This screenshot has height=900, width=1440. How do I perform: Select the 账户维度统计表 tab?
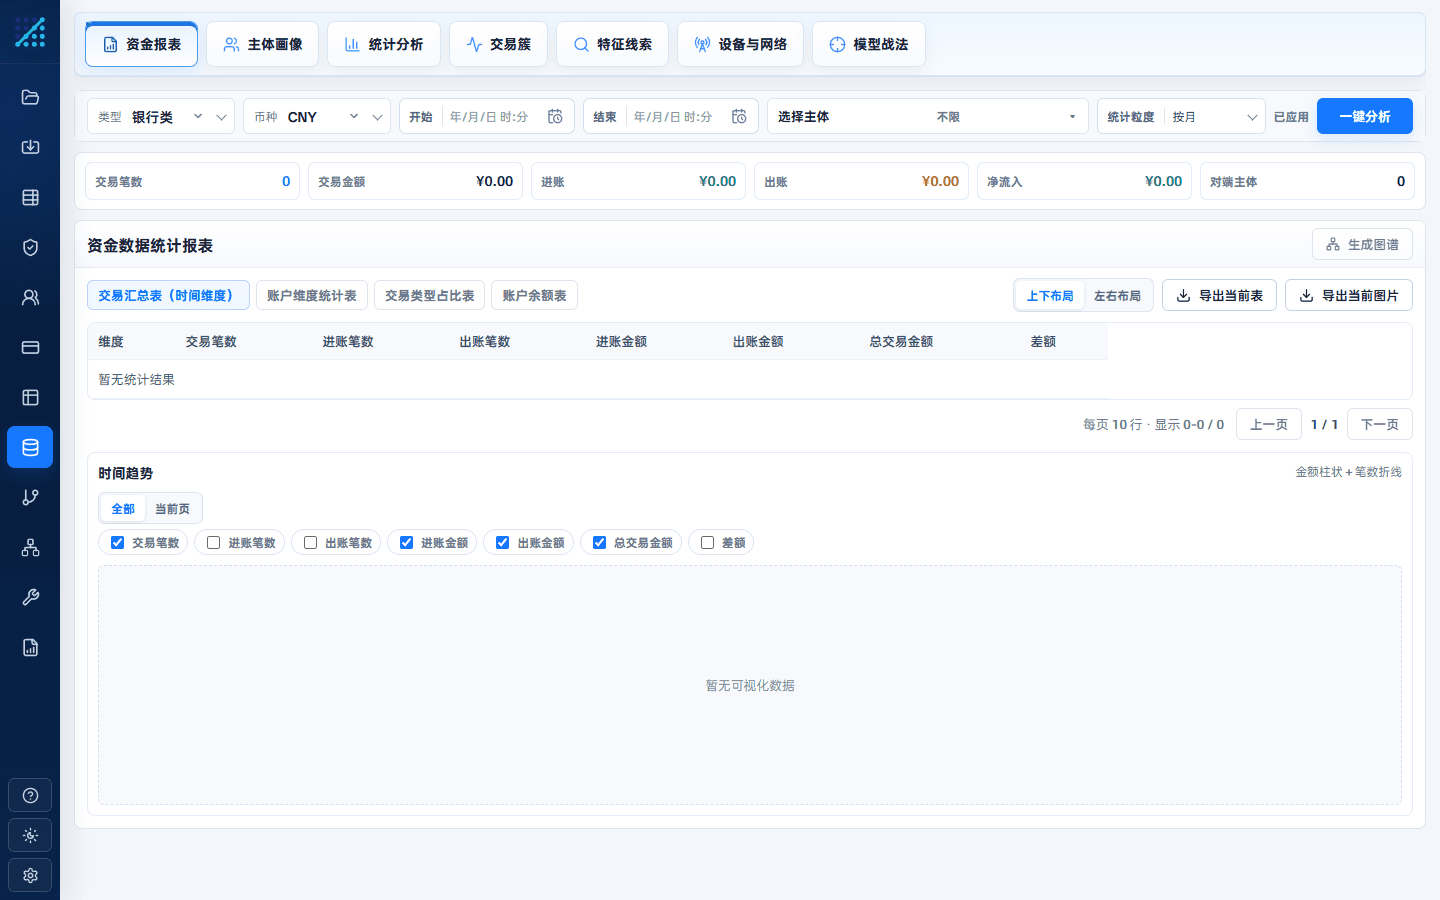pos(312,295)
